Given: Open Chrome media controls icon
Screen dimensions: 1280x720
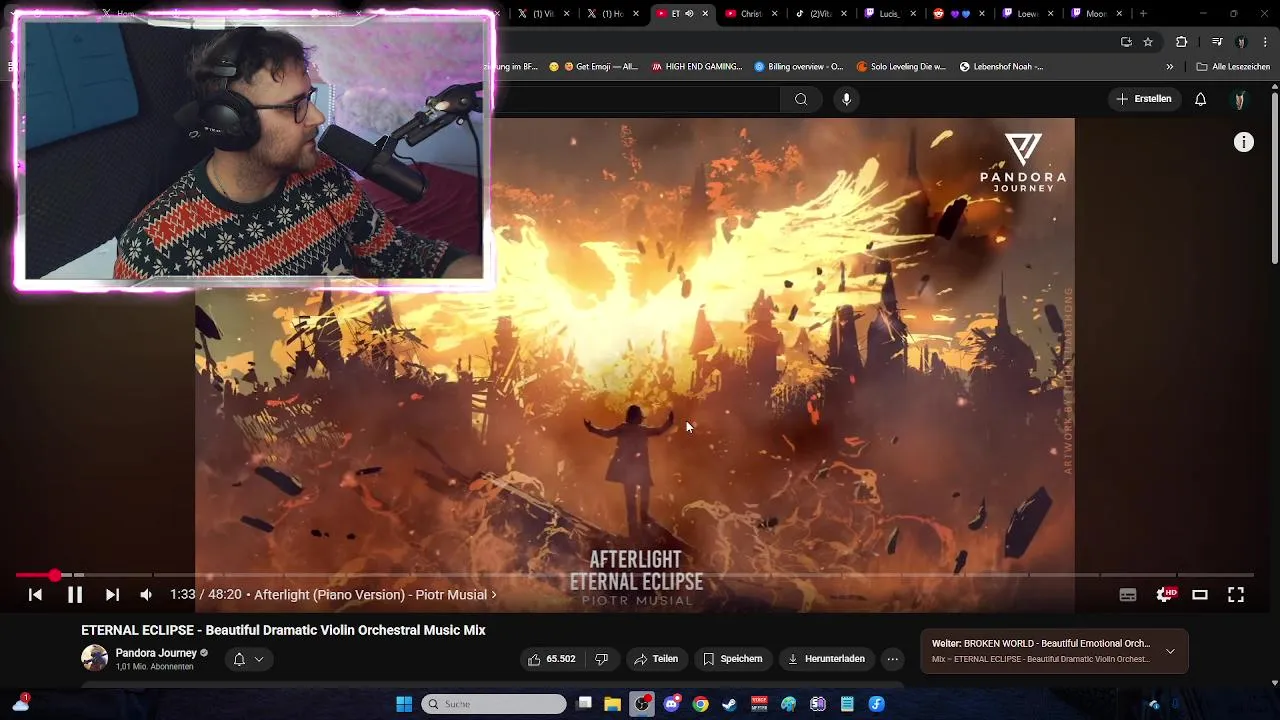Looking at the screenshot, I should point(1217,41).
